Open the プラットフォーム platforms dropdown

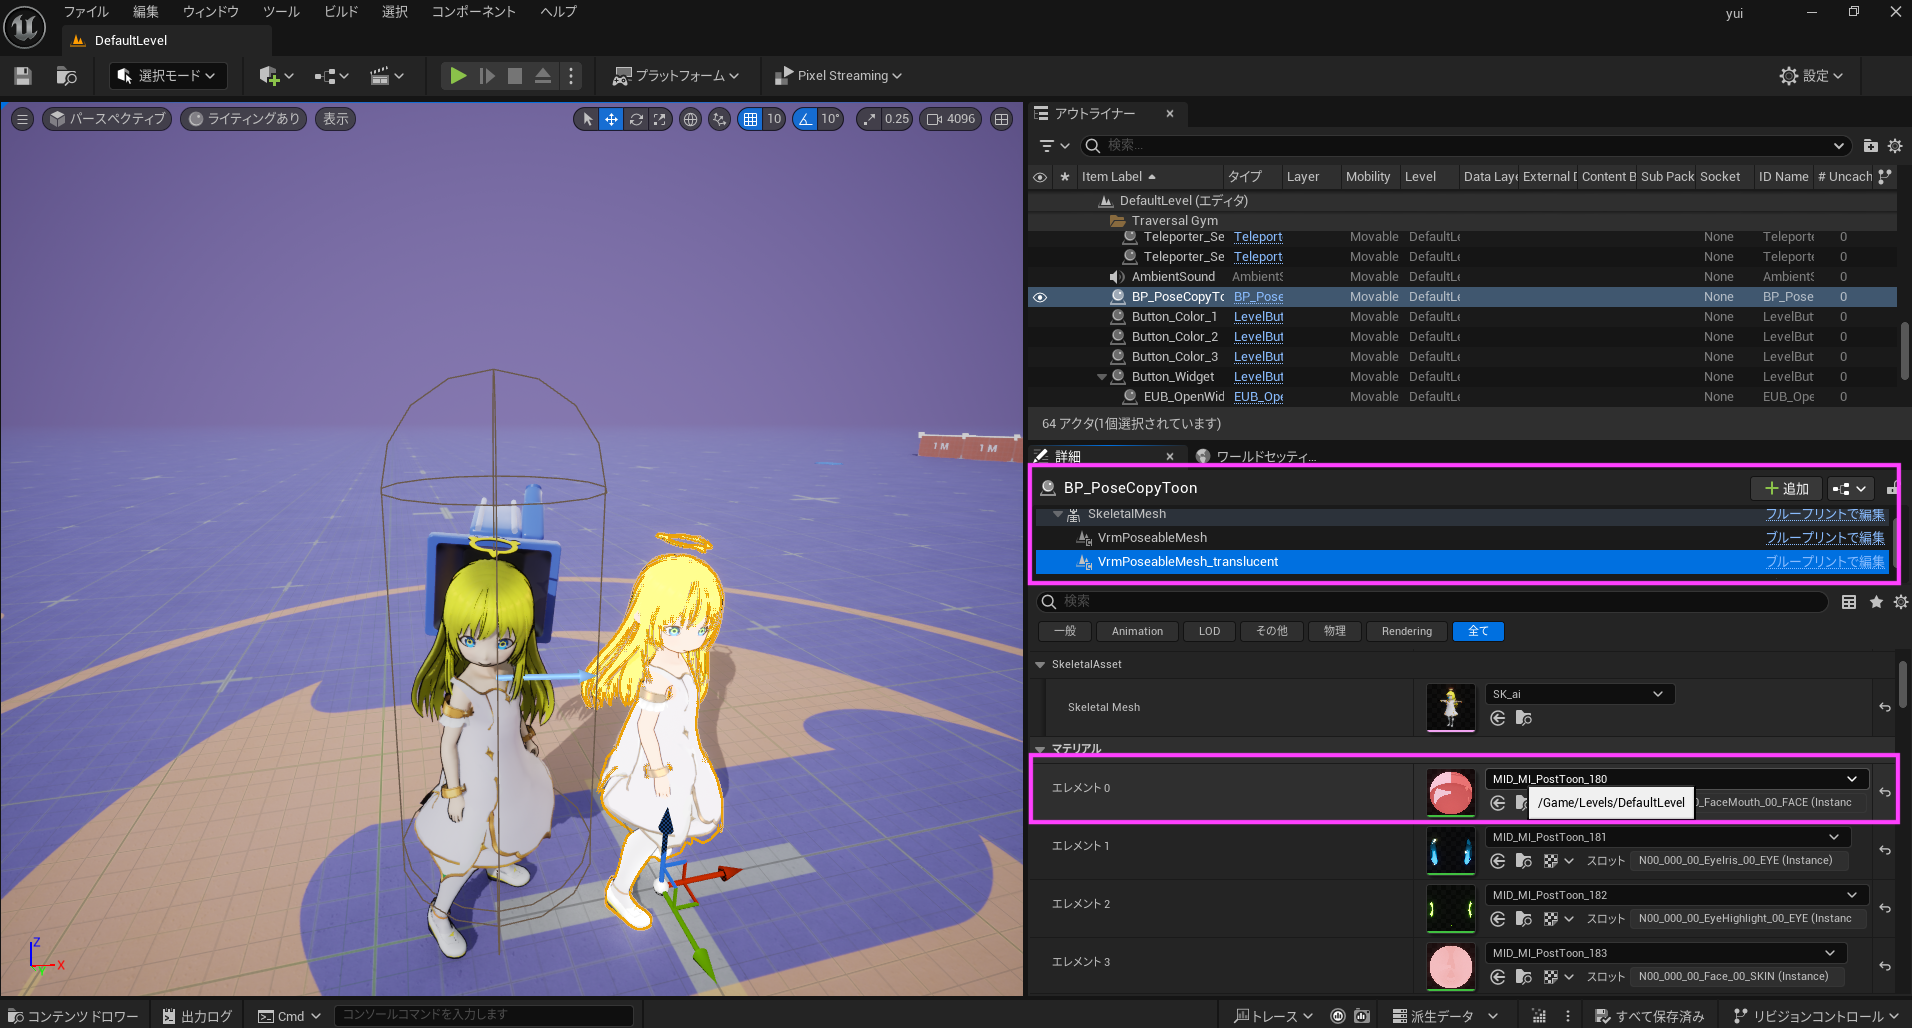pos(676,76)
